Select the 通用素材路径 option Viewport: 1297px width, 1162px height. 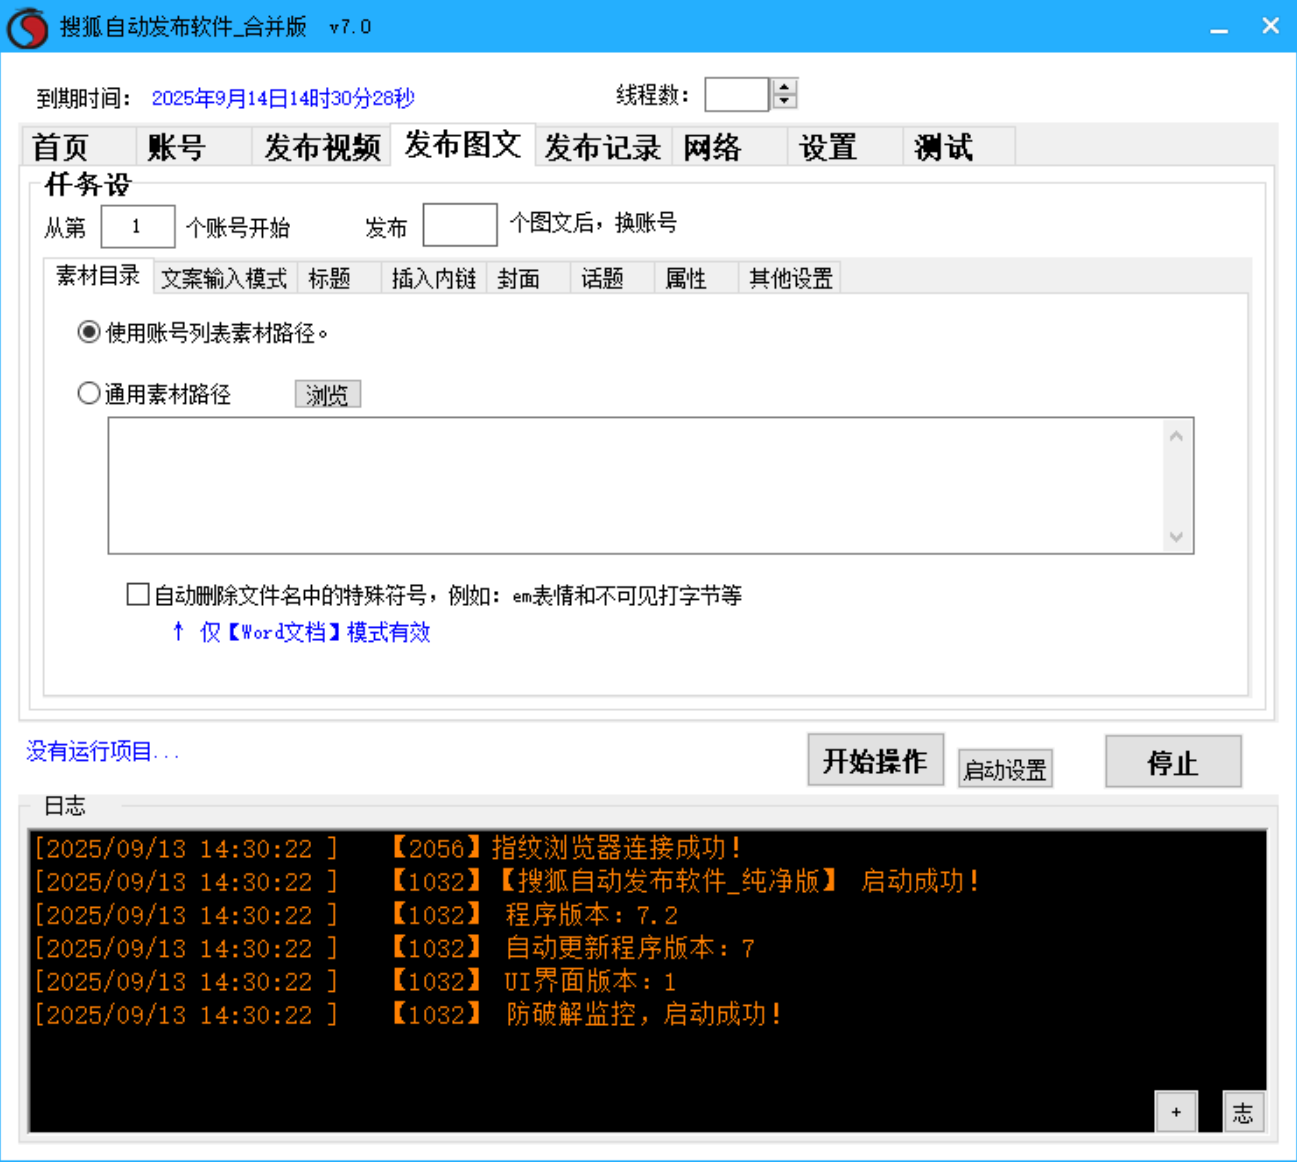88,394
